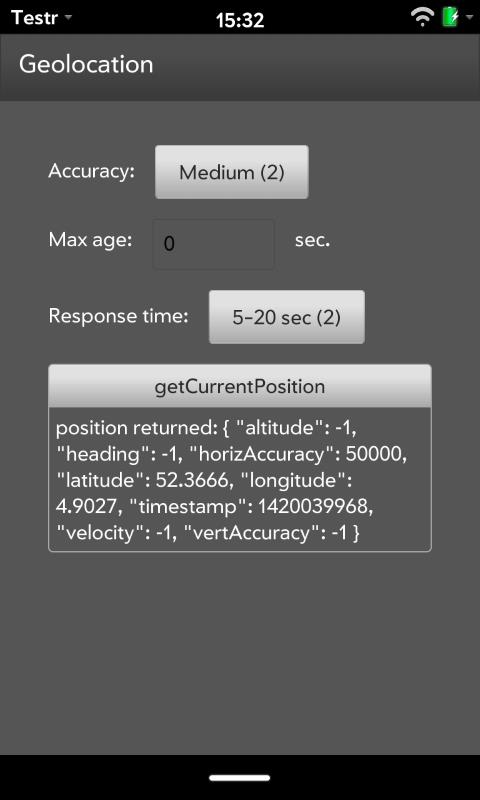
Task: Tap the small arrow beside Testr
Action: (68, 18)
